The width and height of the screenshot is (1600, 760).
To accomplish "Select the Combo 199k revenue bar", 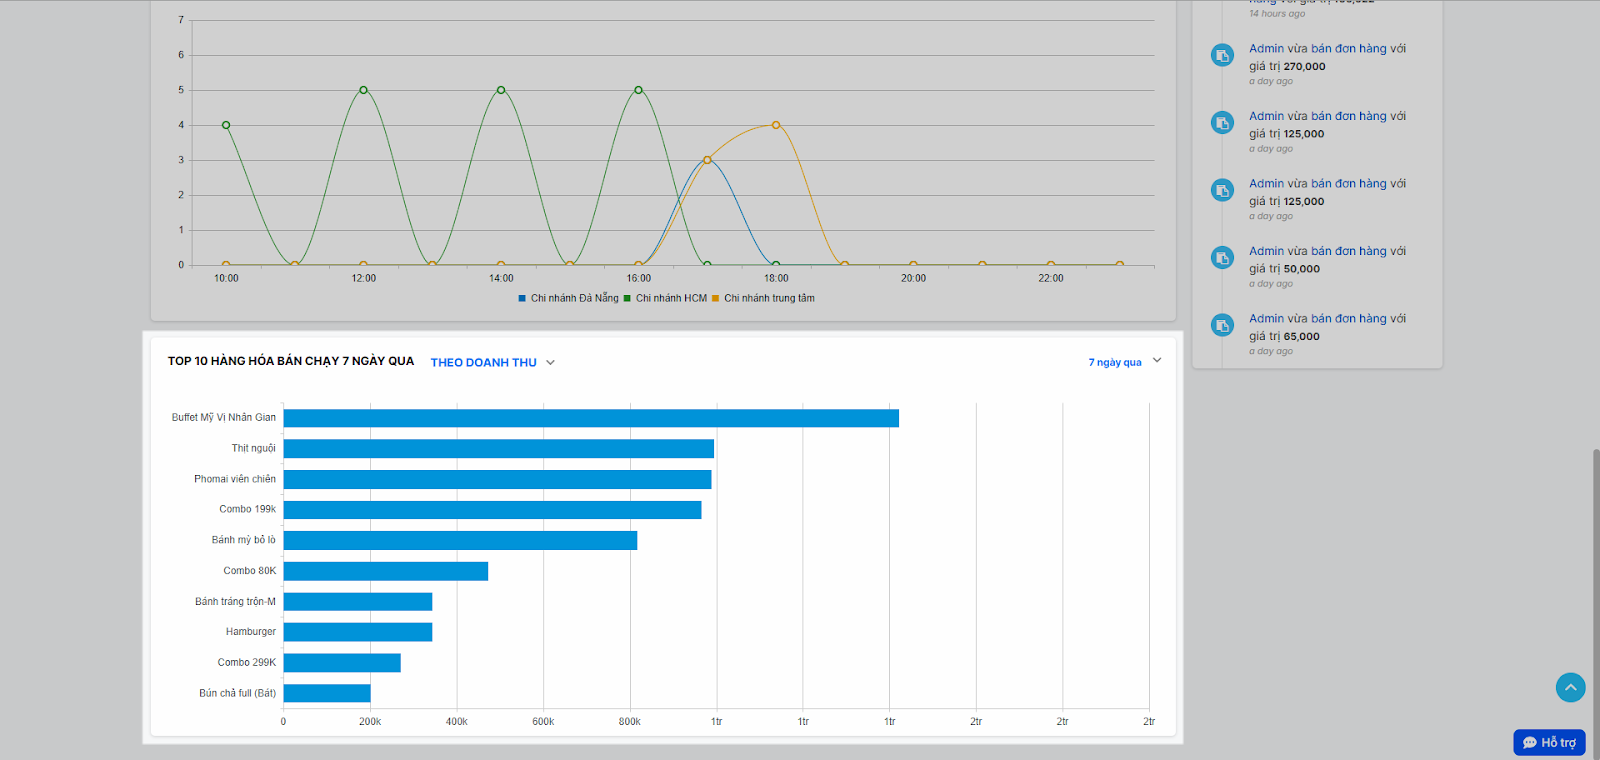I will pos(492,510).
